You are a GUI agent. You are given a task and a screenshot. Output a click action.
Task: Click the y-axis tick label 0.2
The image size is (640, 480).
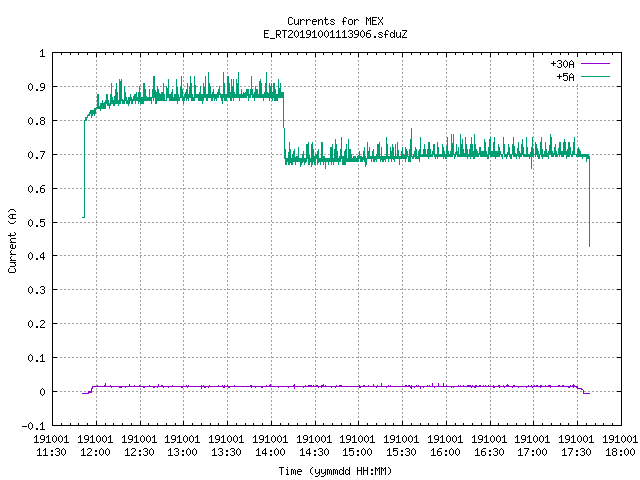36,324
